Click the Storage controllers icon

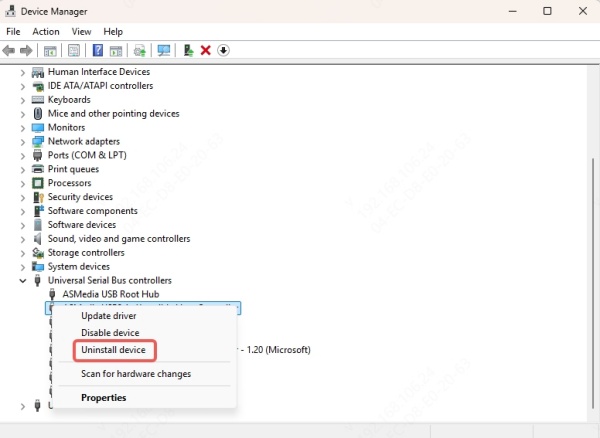(x=38, y=253)
